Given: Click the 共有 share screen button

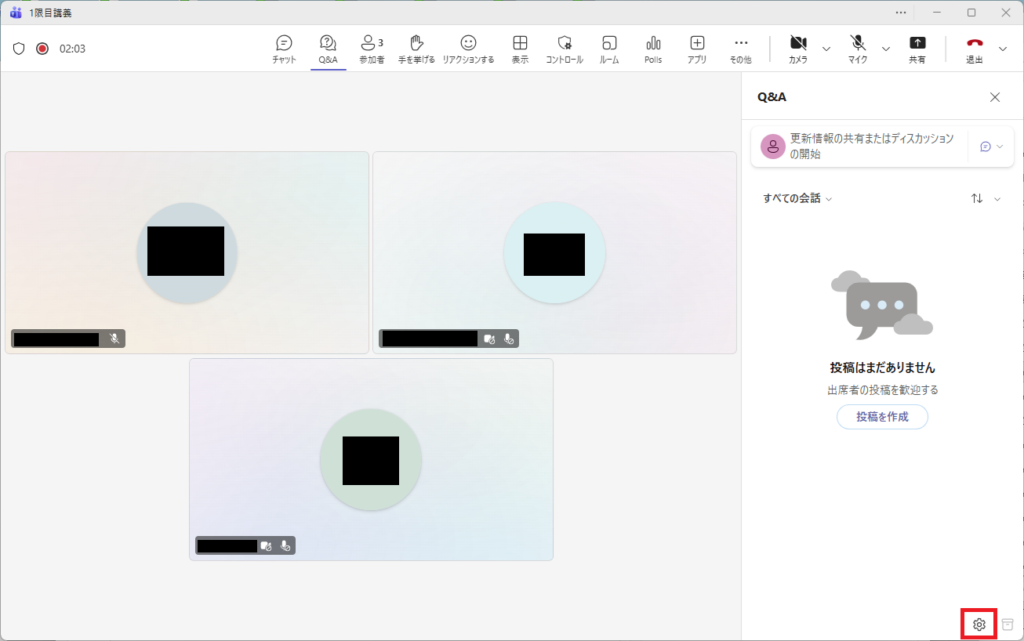Looking at the screenshot, I should pos(917,48).
